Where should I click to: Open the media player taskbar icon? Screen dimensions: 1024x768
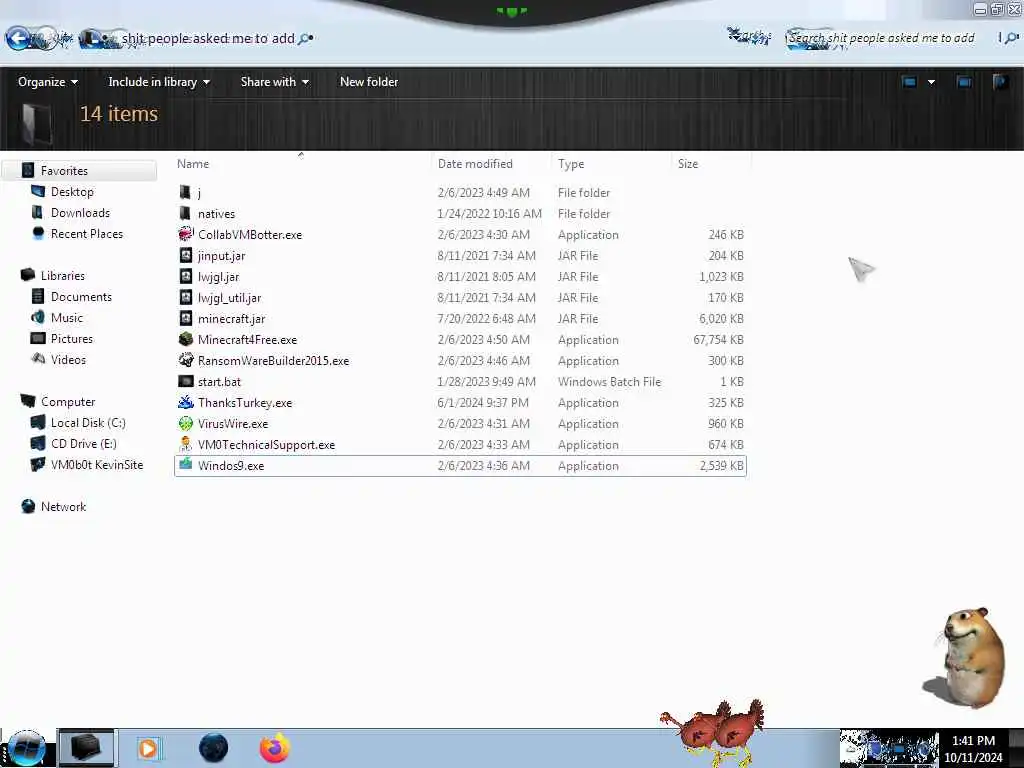148,748
